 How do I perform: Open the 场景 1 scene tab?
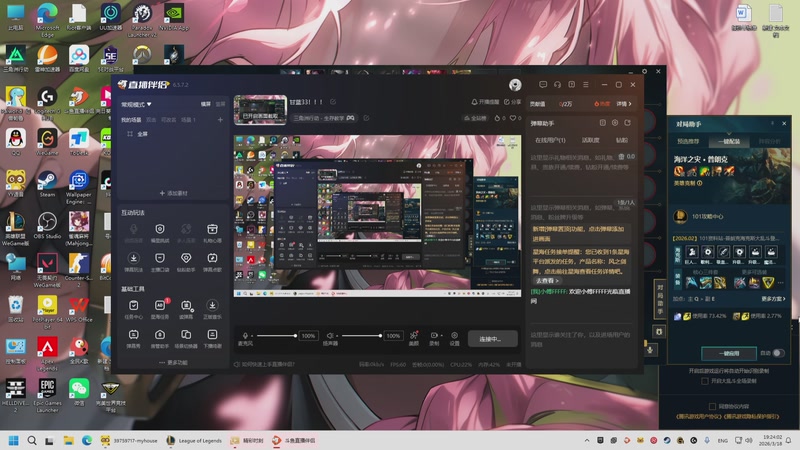click(x=188, y=120)
